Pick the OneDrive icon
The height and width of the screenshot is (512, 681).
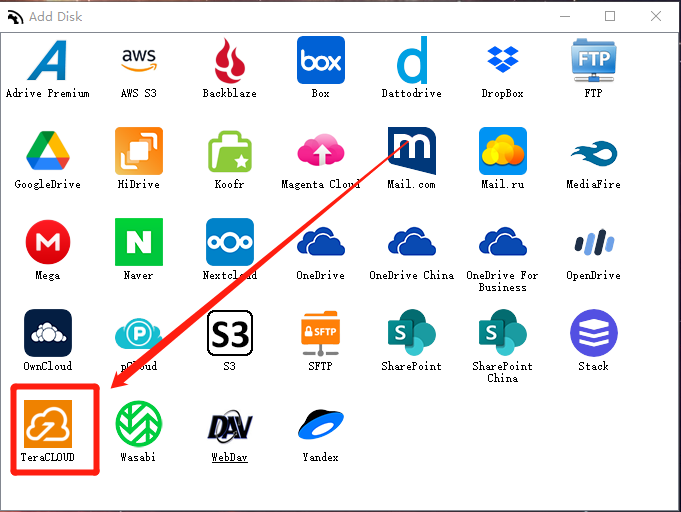321,241
